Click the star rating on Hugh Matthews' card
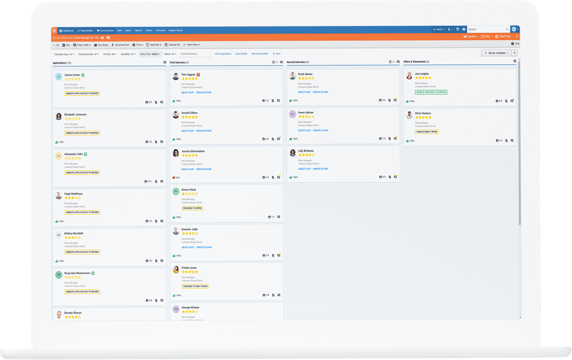 pyautogui.click(x=73, y=198)
